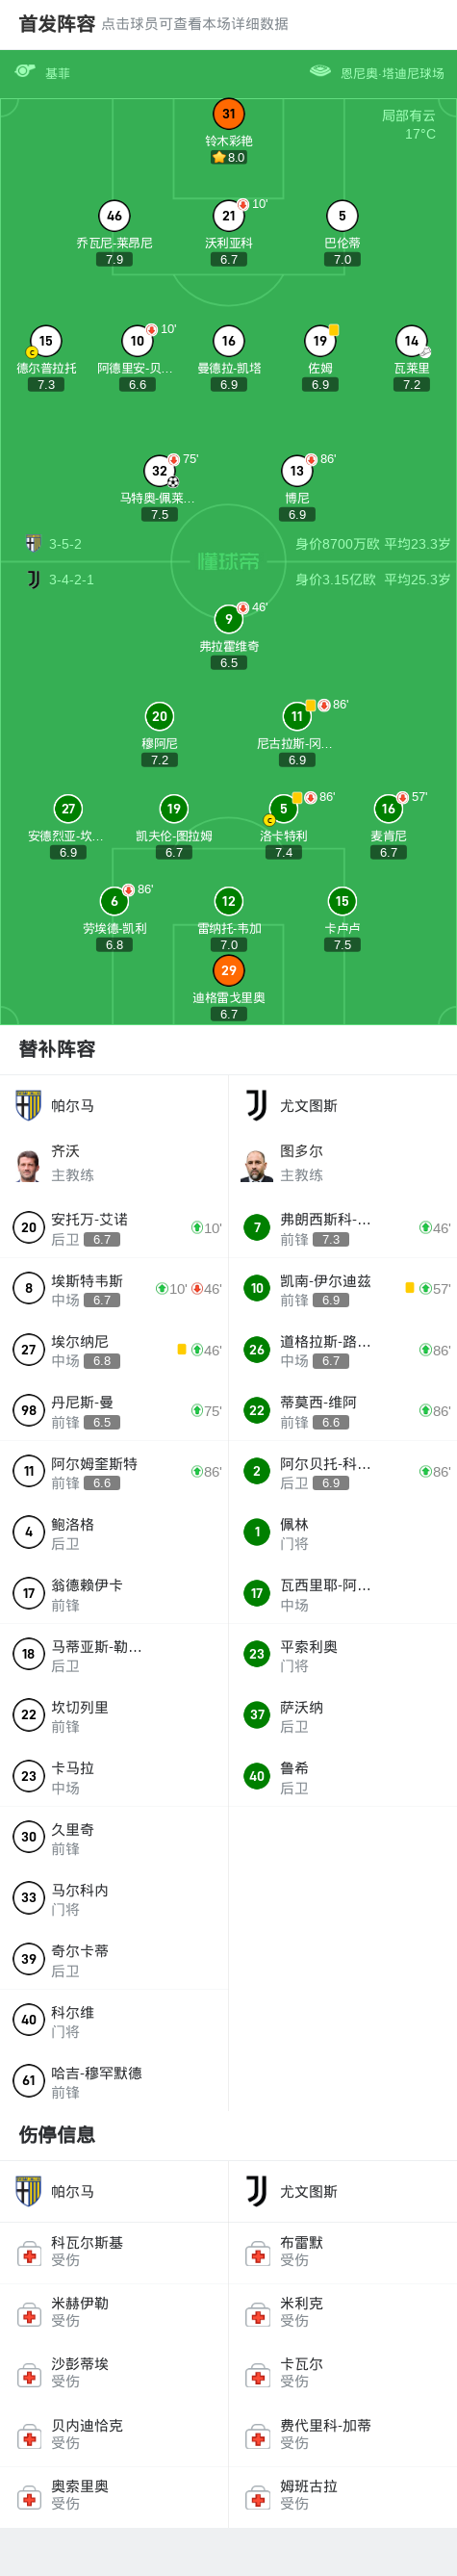Image resolution: width=457 pixels, height=2576 pixels.
Task: Open substitute 安托万-艾诺 row
Action: pos(114,1228)
